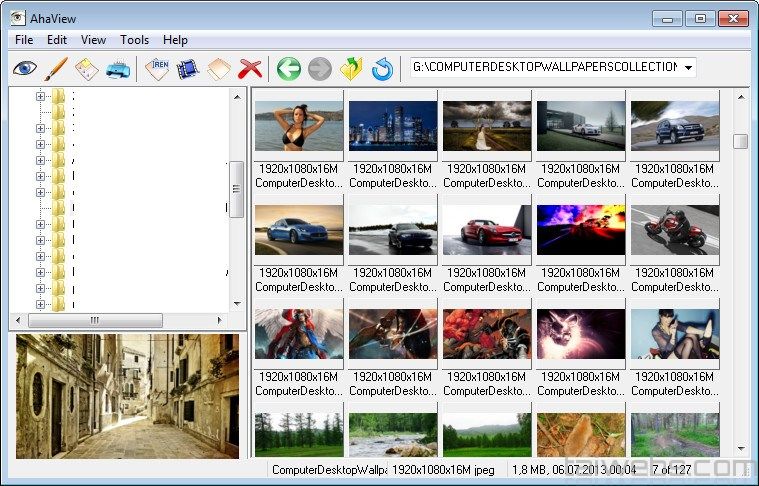
Task: Open the File menu
Action: coord(24,40)
